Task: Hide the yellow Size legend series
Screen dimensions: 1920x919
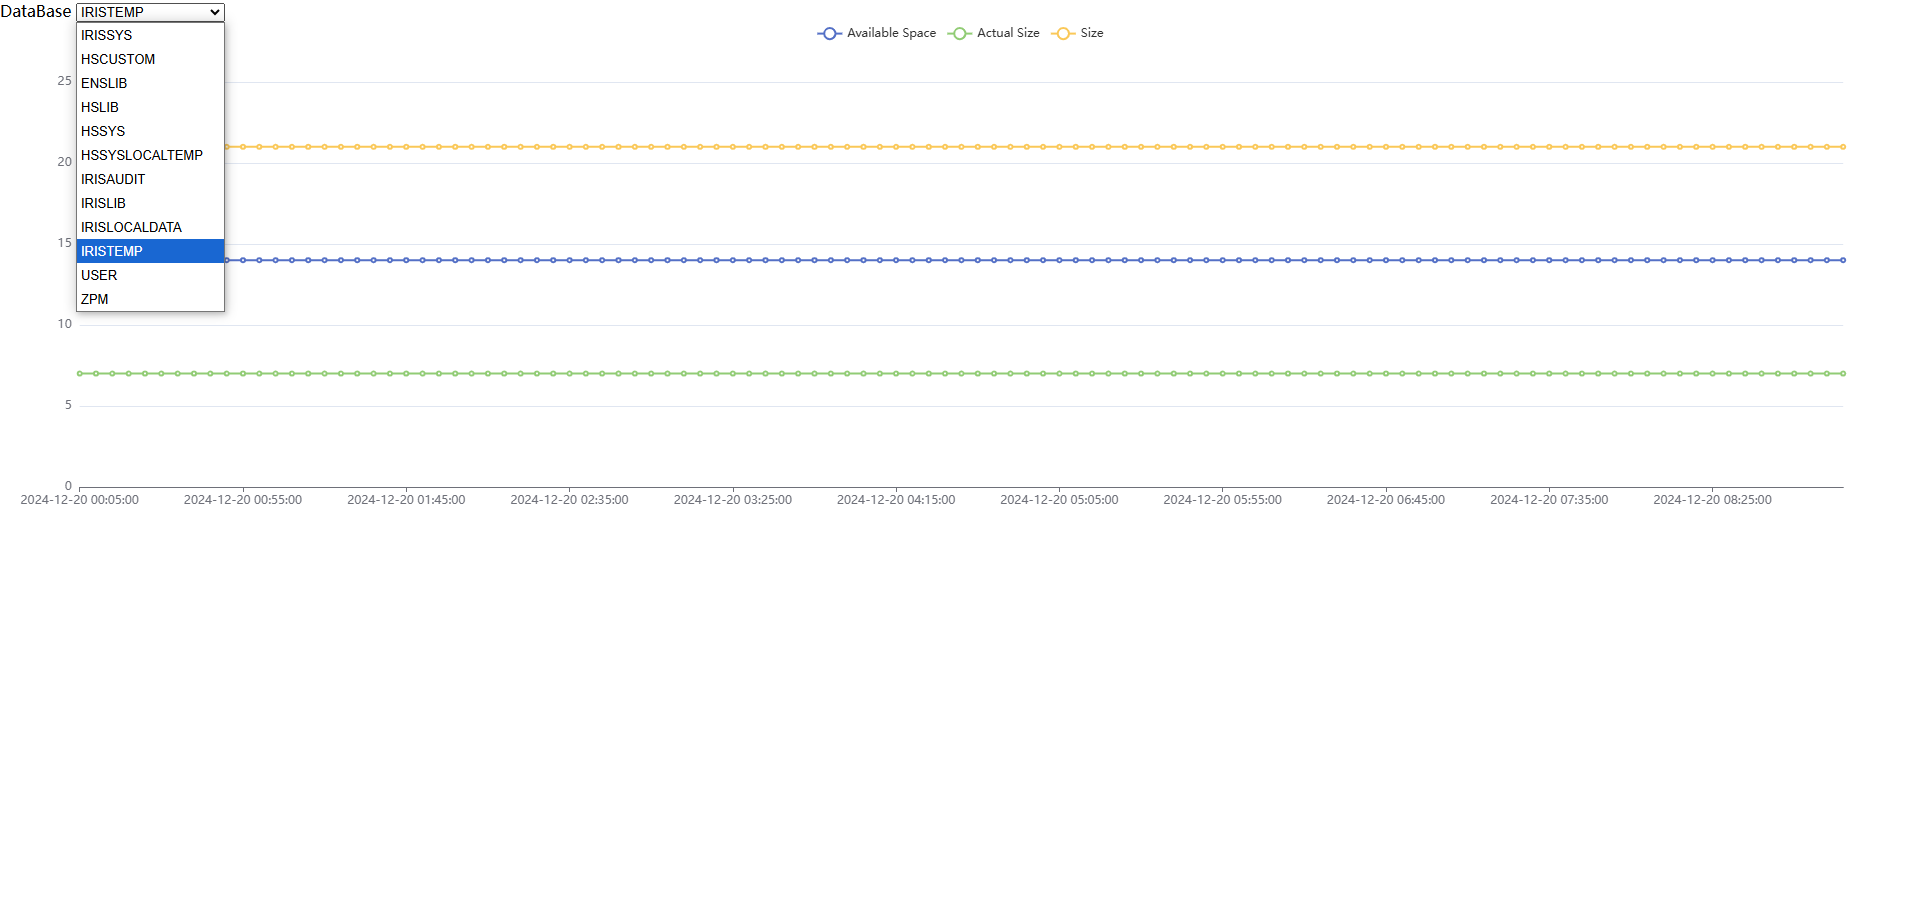Action: click(x=1091, y=33)
